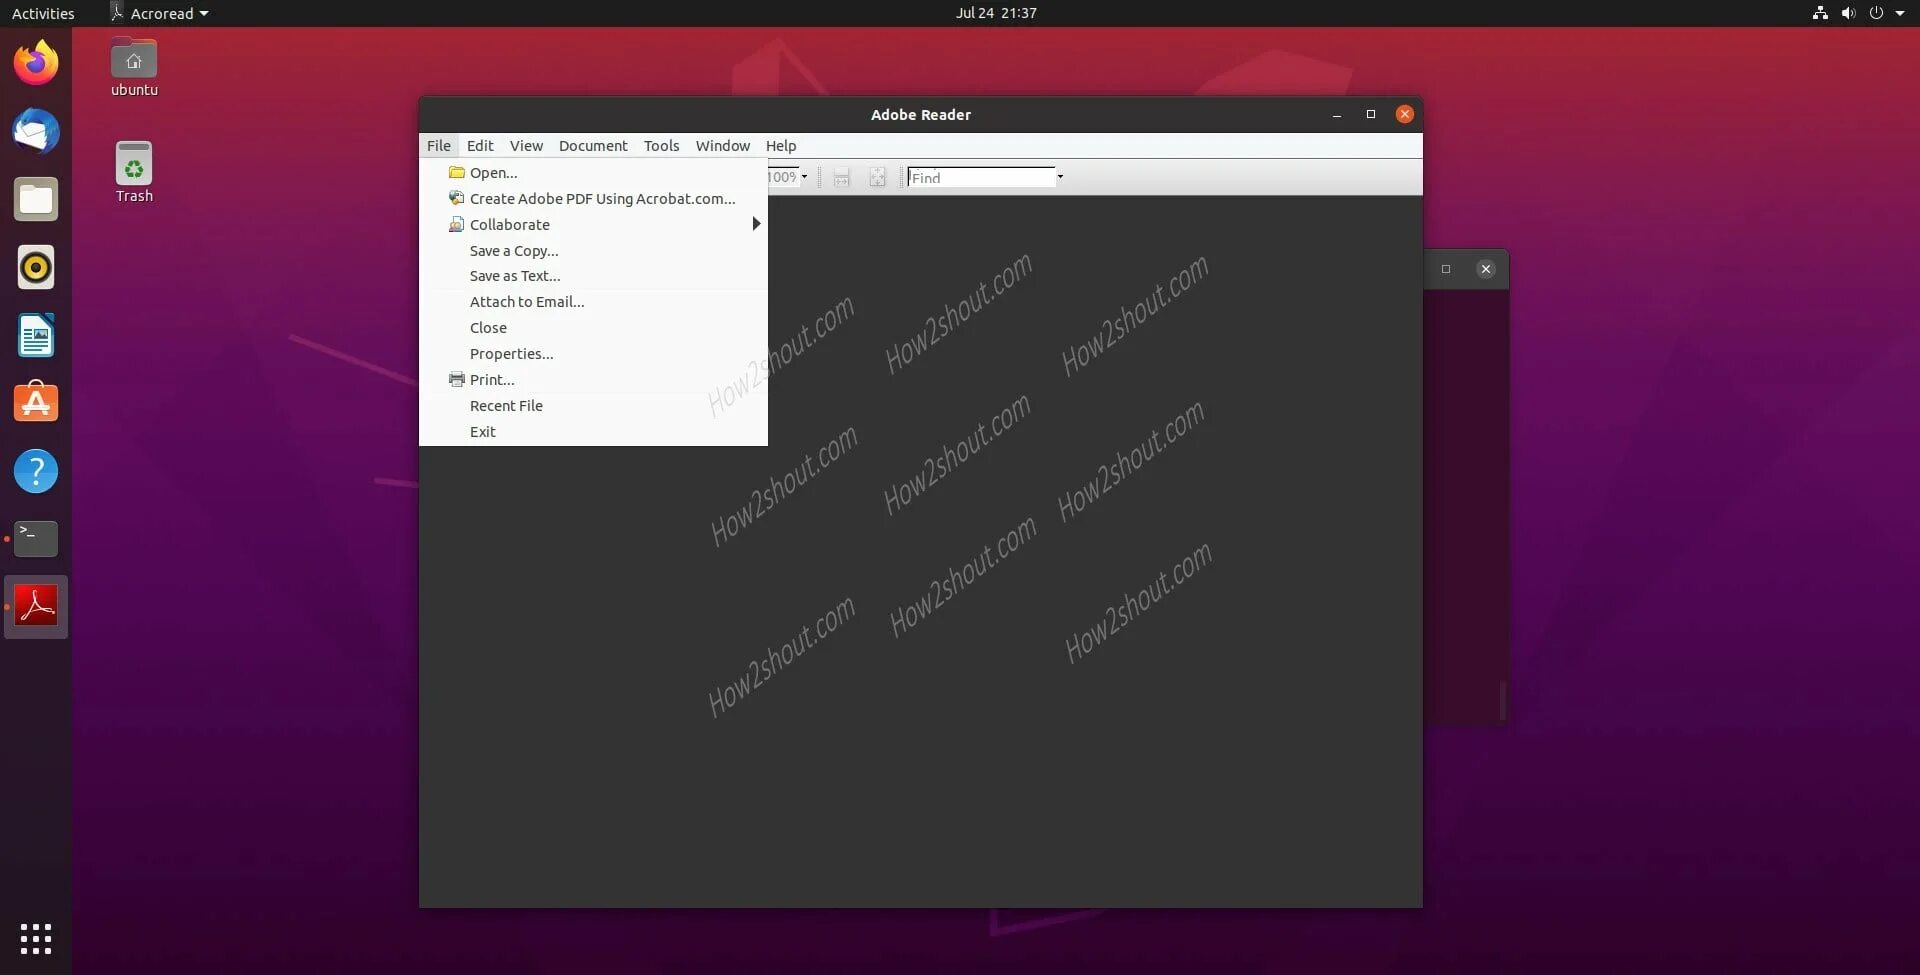This screenshot has height=975, width=1920.
Task: Open Thunderbird Mail from the dock
Action: pyautogui.click(x=36, y=131)
